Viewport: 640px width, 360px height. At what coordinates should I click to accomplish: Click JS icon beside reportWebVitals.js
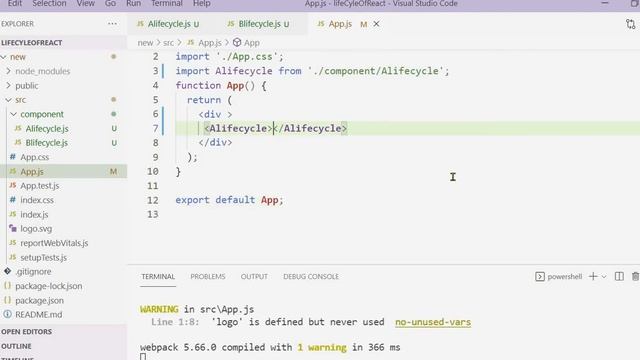[x=13, y=242]
